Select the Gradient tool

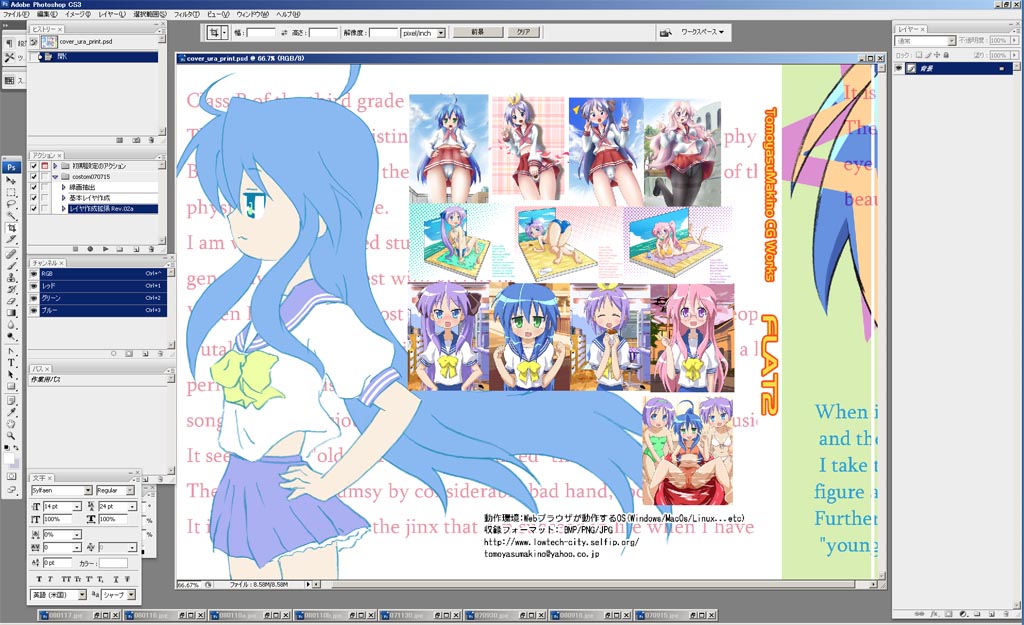[11, 313]
